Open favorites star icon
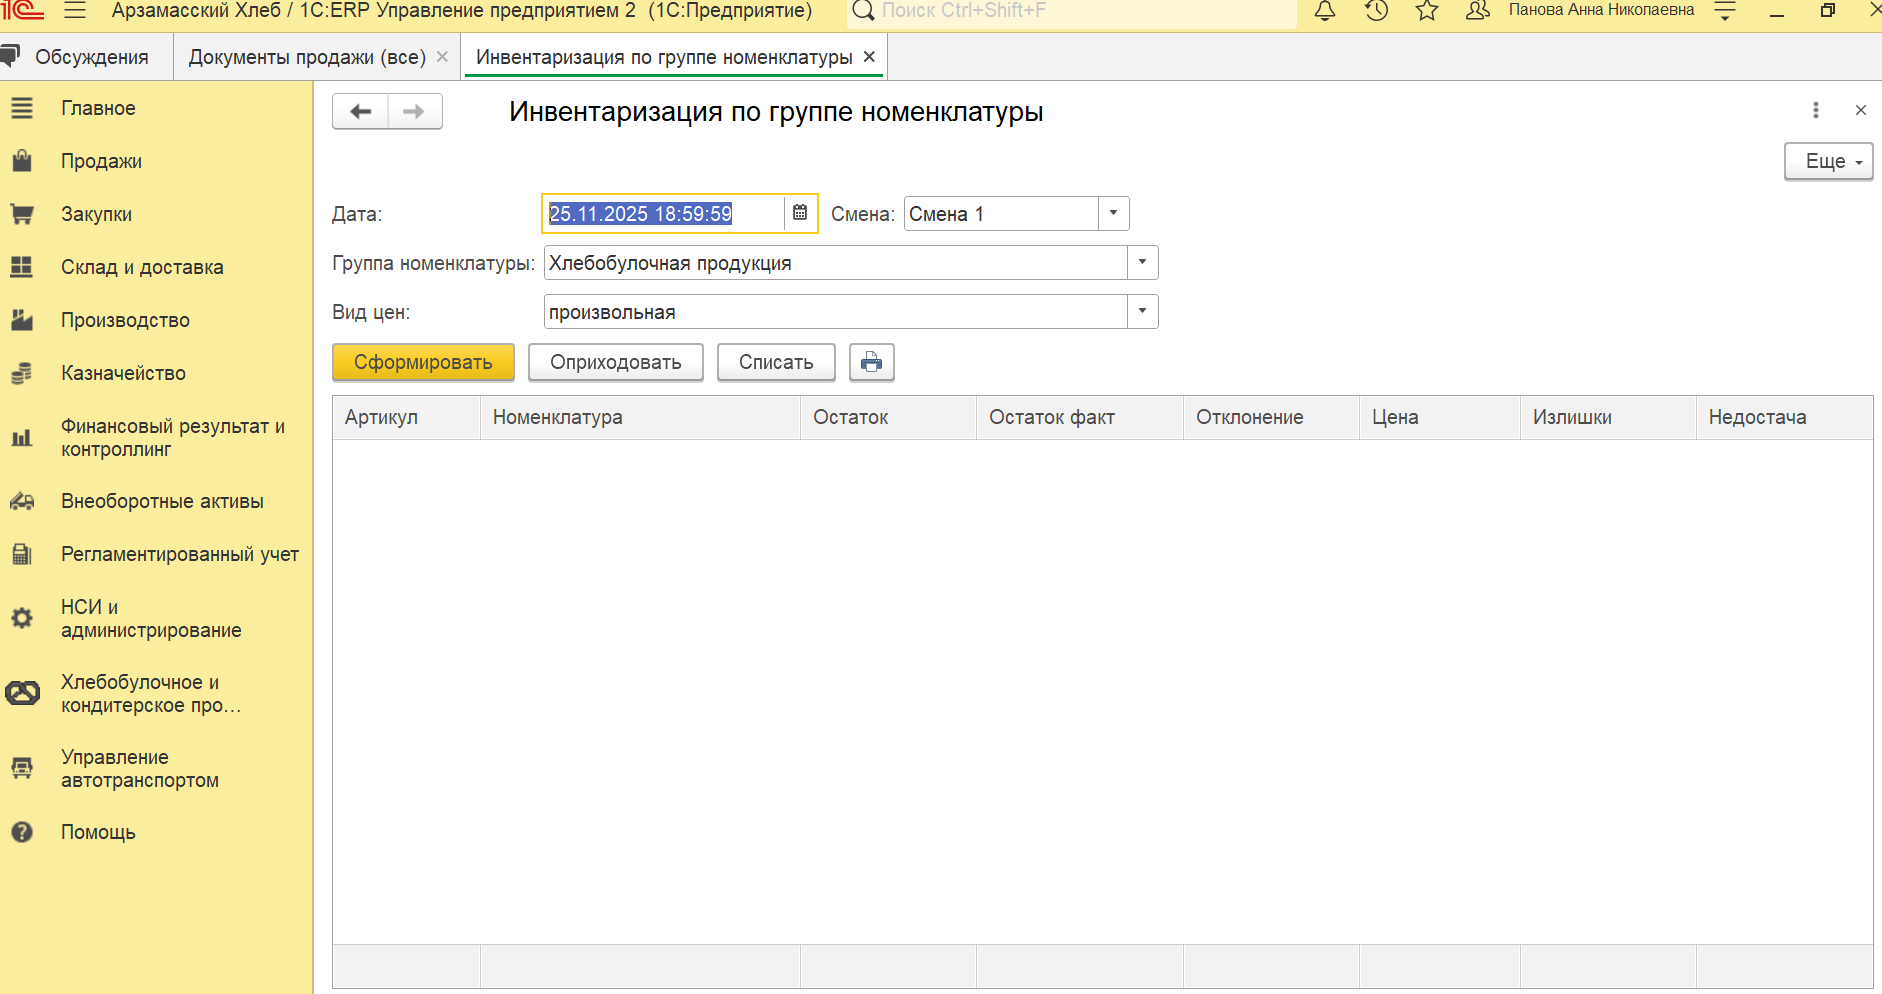Image resolution: width=1882 pixels, height=994 pixels. click(1427, 11)
